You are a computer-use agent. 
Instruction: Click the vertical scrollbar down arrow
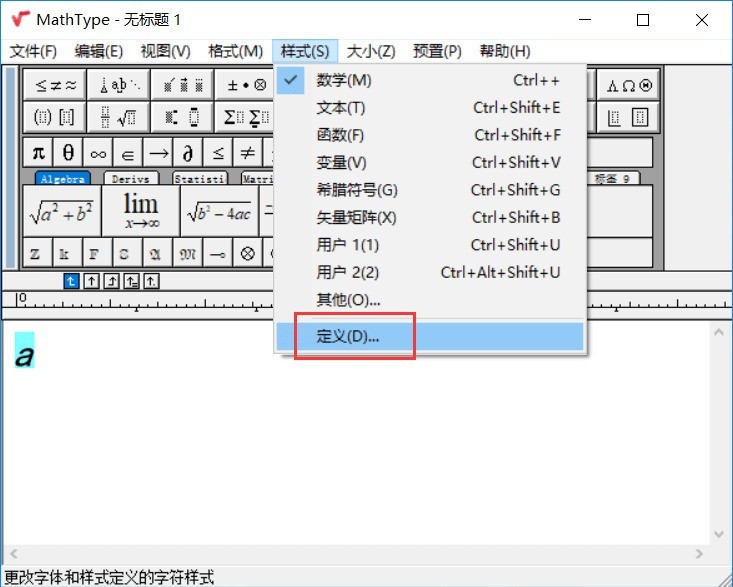tap(719, 534)
